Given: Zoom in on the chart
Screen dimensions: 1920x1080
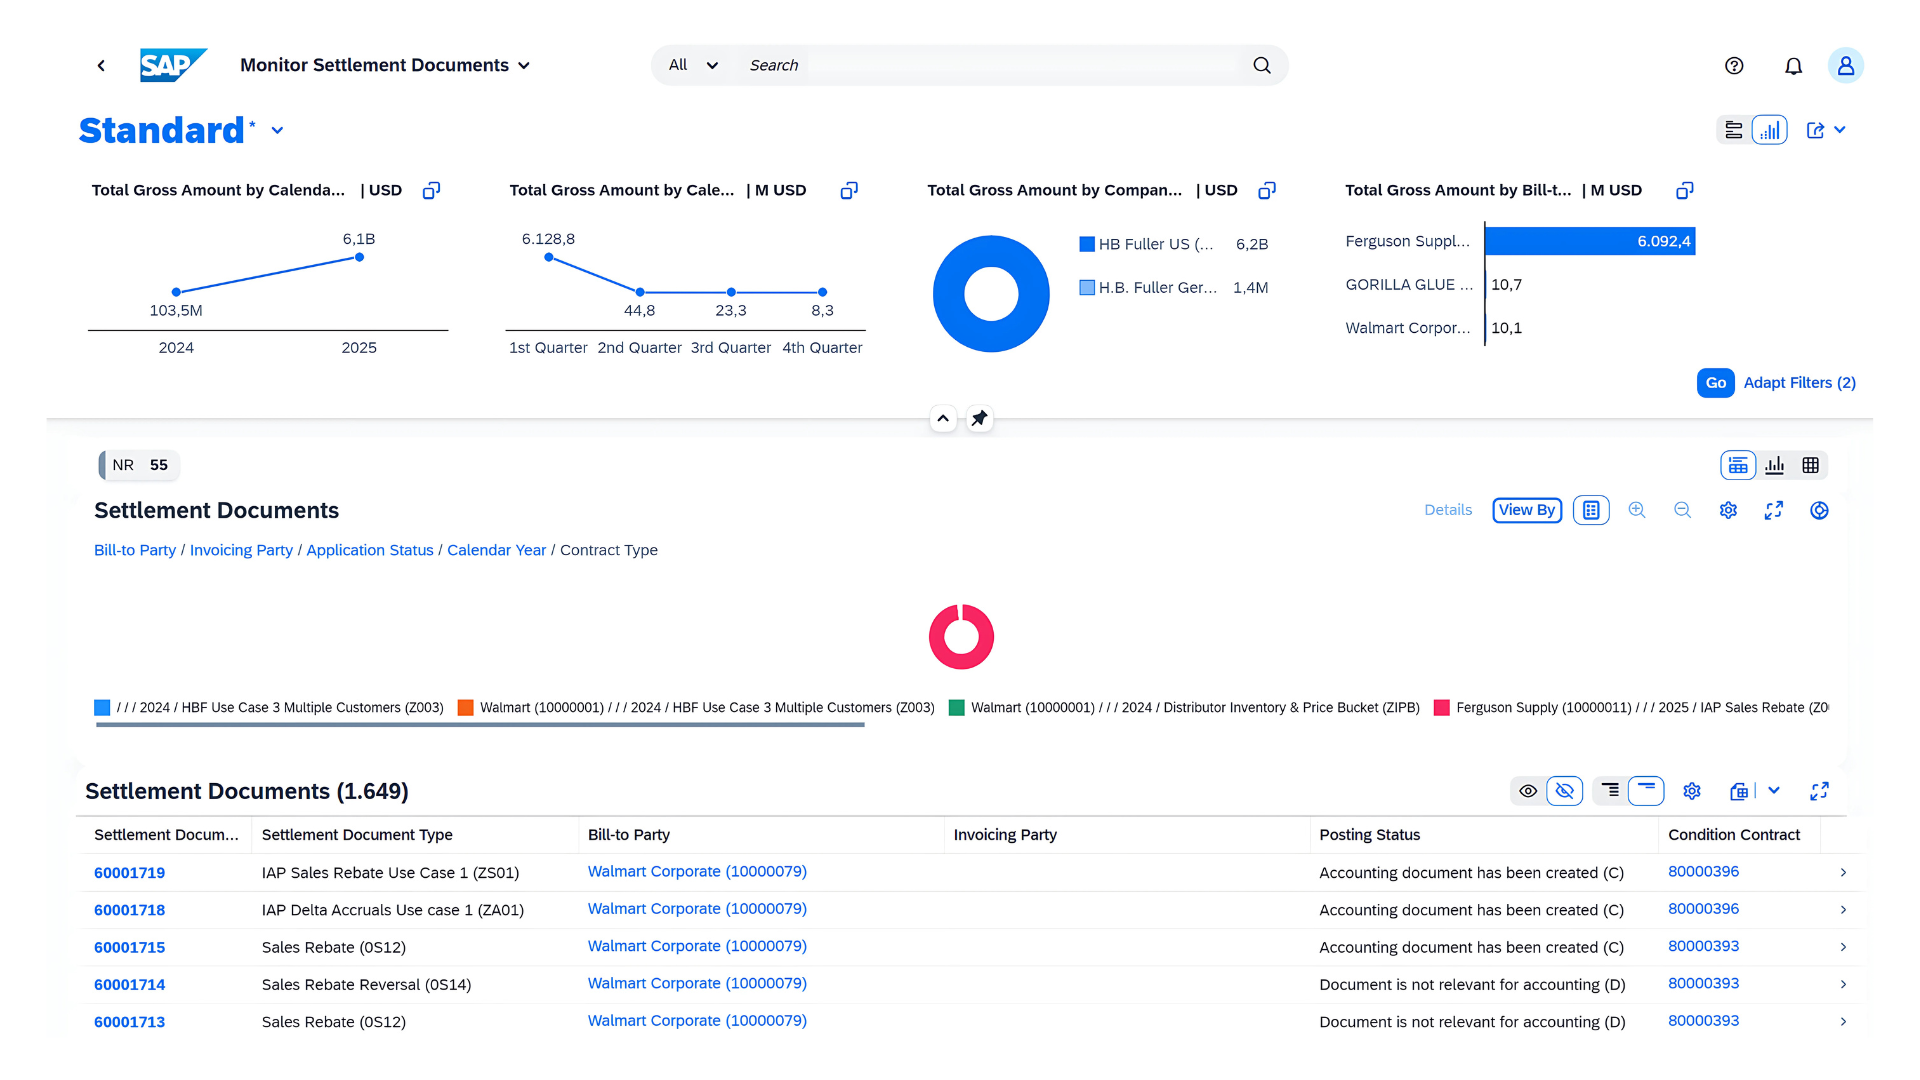Looking at the screenshot, I should point(1637,510).
